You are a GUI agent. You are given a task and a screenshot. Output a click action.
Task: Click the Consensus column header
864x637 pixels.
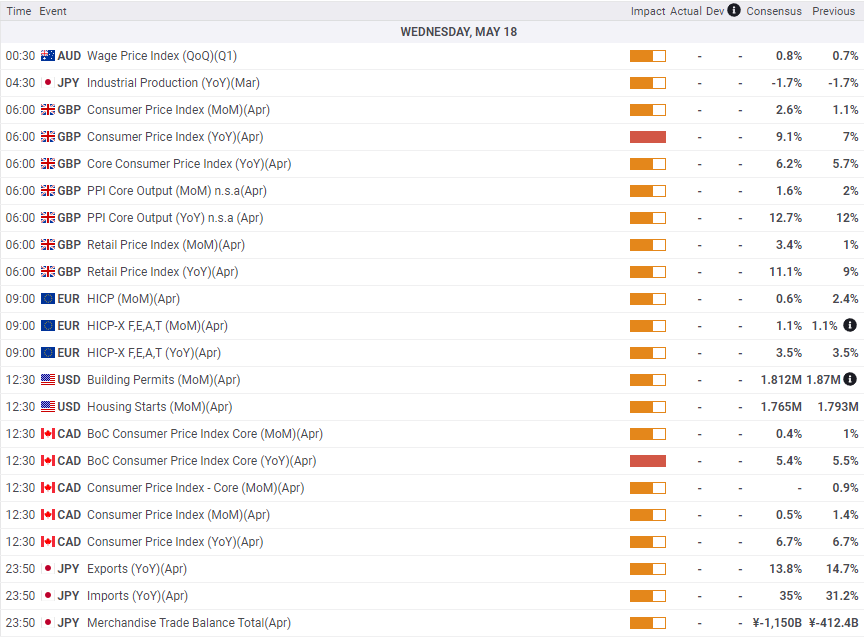[774, 11]
